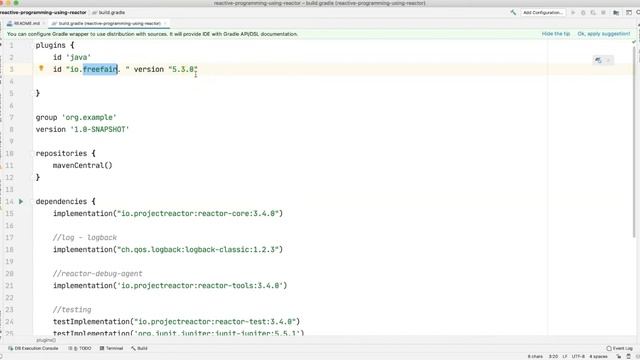This screenshot has width=640, height=360.
Task: Click the plugins{} breadcrumb below the editor
Action: 46,340
